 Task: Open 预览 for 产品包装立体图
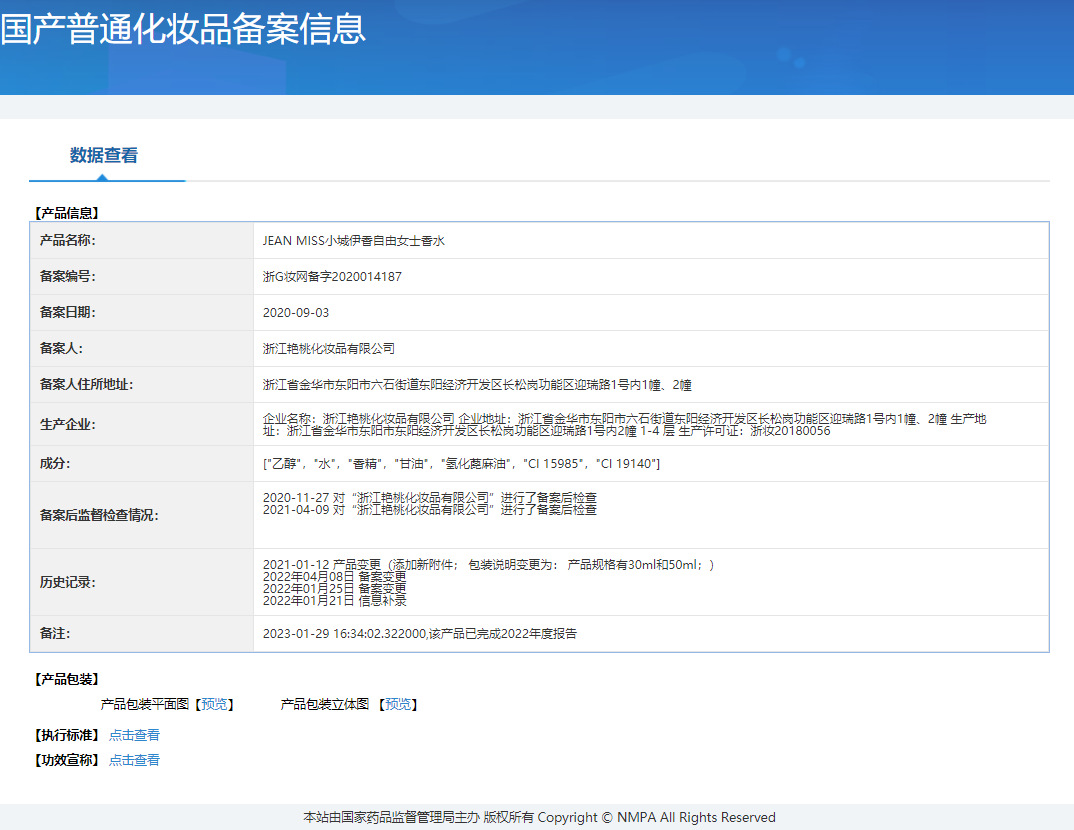[x=398, y=704]
